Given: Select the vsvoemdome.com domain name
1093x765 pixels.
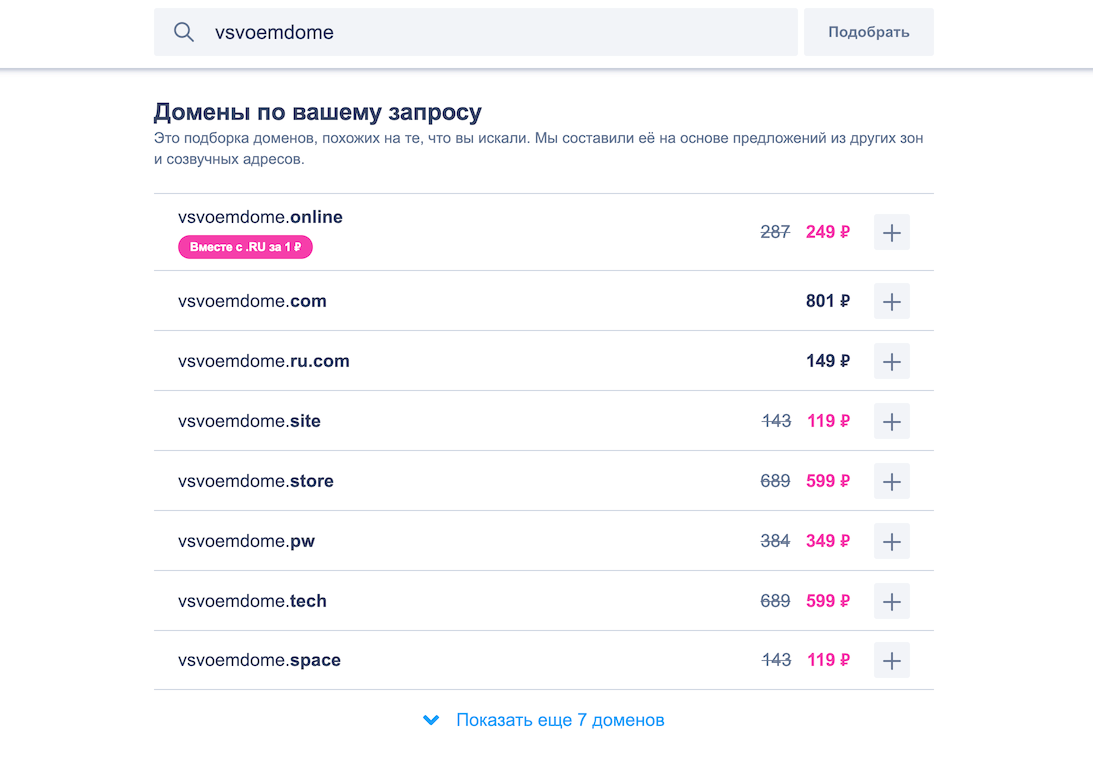Looking at the screenshot, I should coord(252,301).
